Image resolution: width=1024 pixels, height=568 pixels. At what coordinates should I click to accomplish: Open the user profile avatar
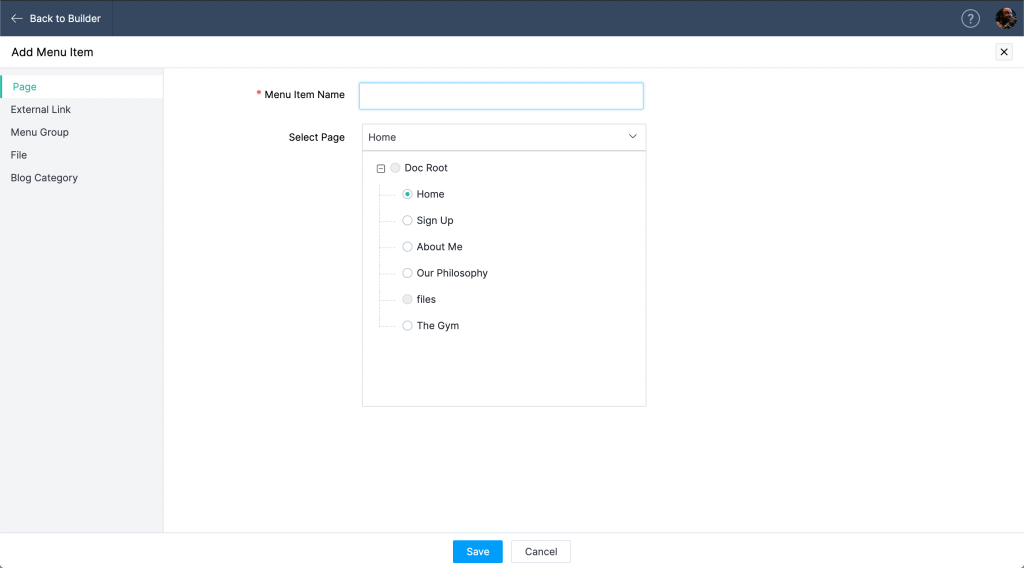click(x=1005, y=18)
